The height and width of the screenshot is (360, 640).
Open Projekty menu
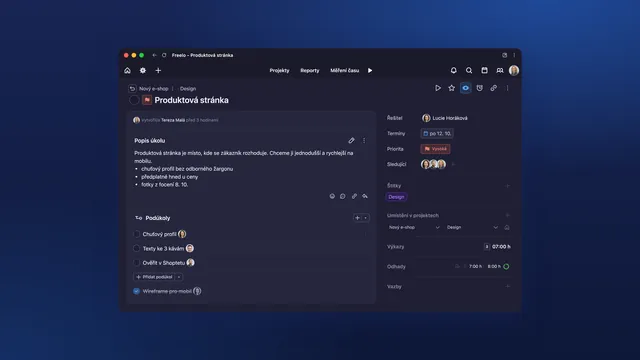point(279,71)
